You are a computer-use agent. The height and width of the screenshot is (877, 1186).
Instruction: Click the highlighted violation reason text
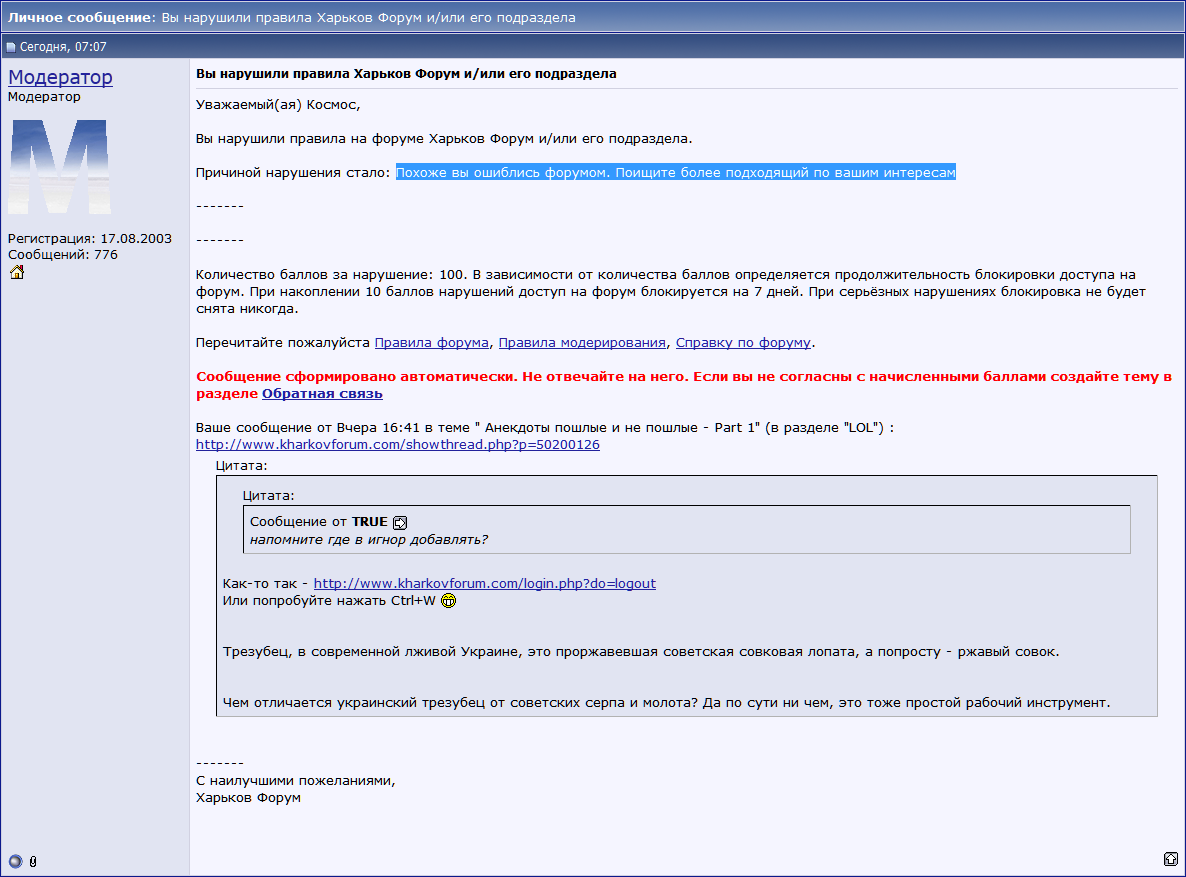pos(675,172)
